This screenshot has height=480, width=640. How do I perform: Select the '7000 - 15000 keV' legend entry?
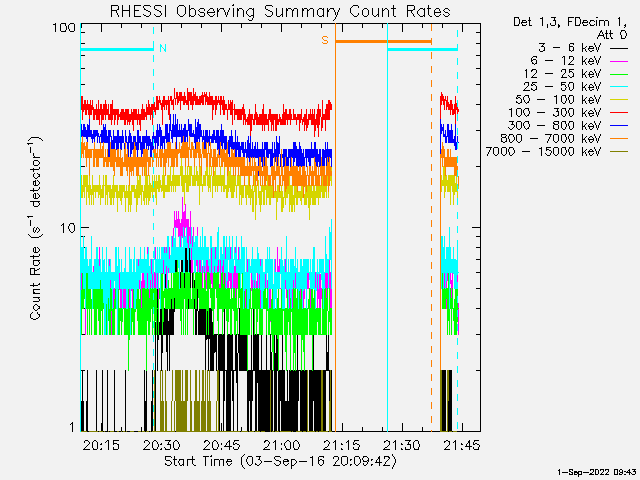pos(543,152)
